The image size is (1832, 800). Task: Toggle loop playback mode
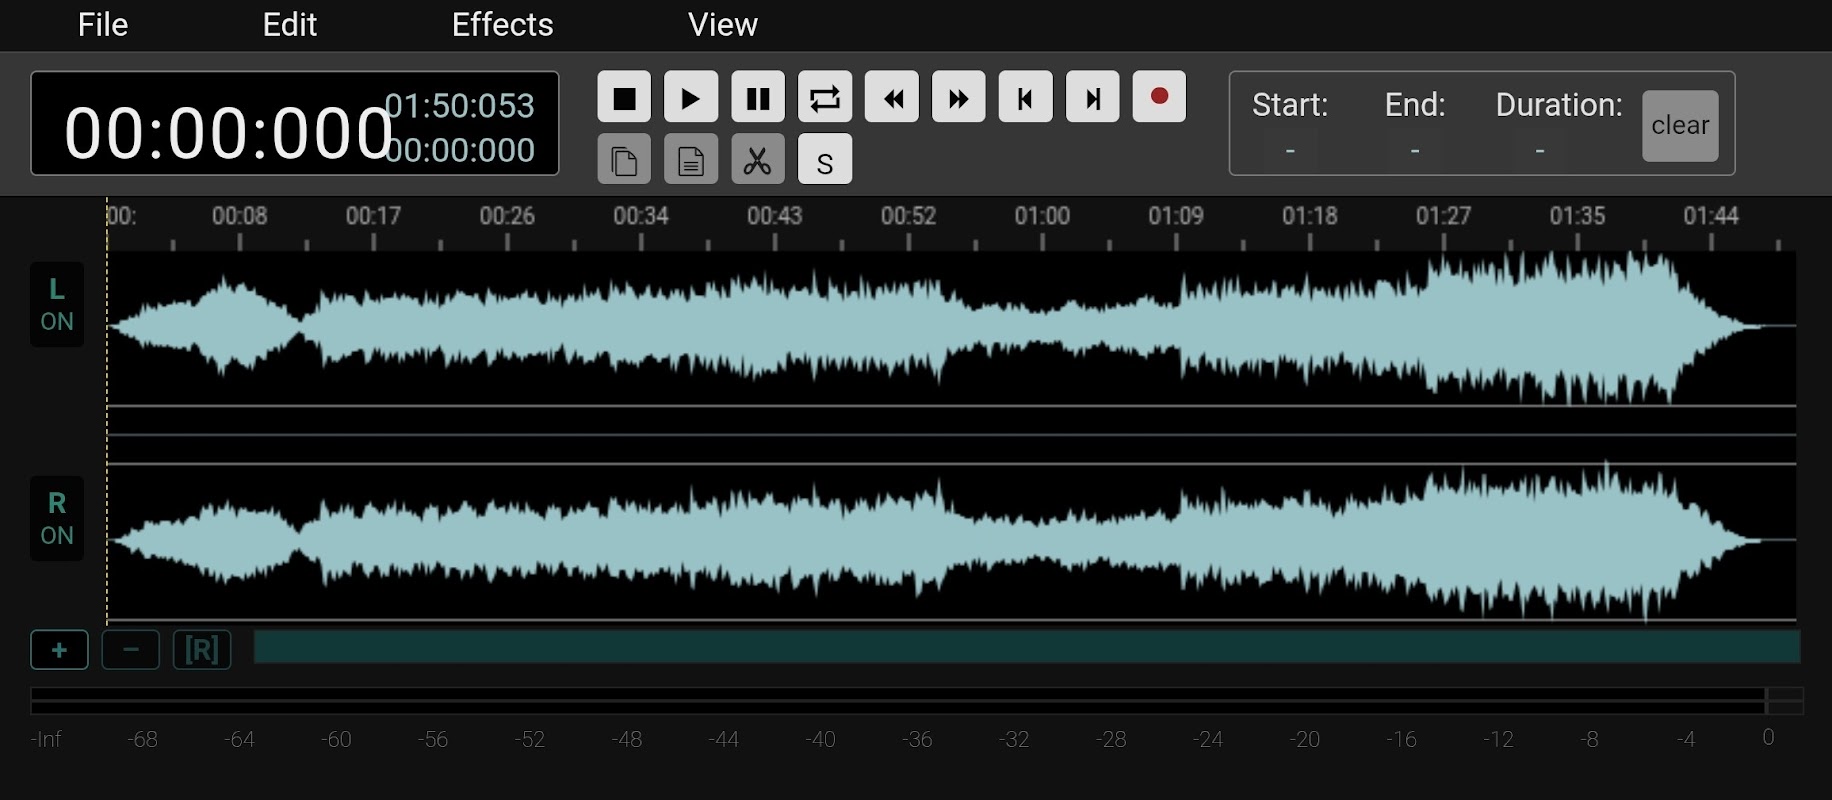(x=825, y=98)
